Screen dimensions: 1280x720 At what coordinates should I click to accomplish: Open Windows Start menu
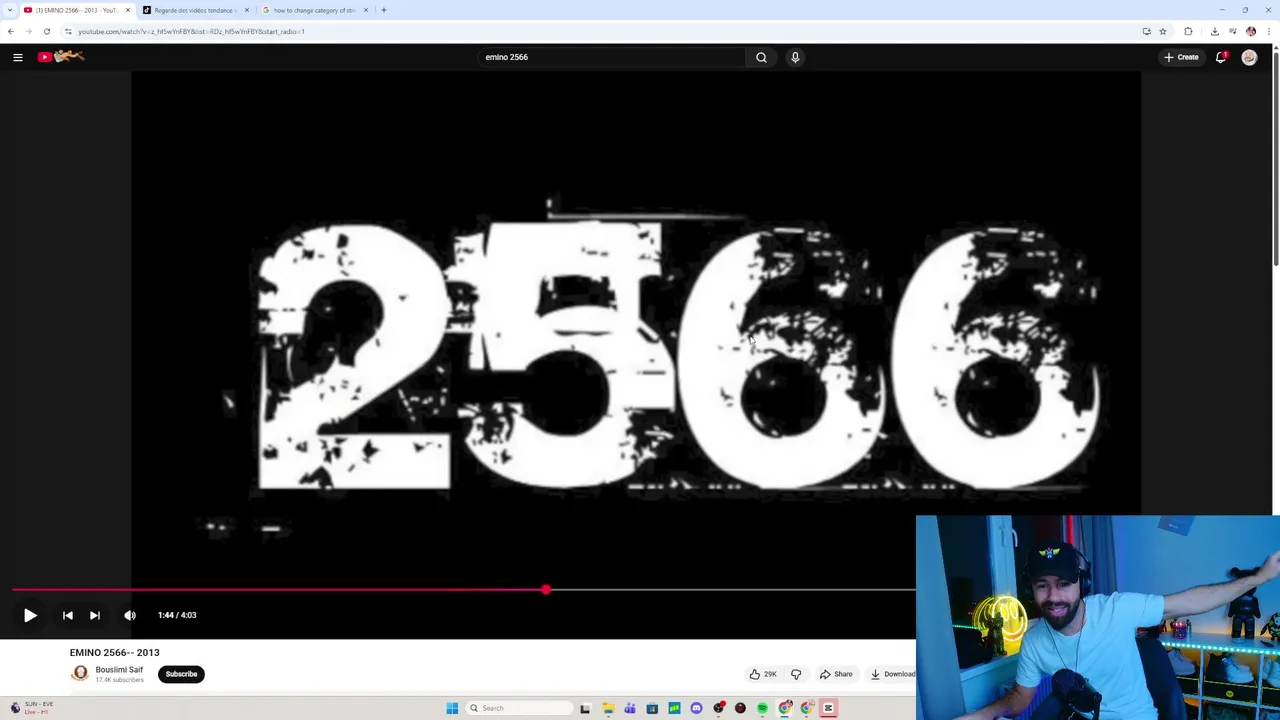click(452, 708)
